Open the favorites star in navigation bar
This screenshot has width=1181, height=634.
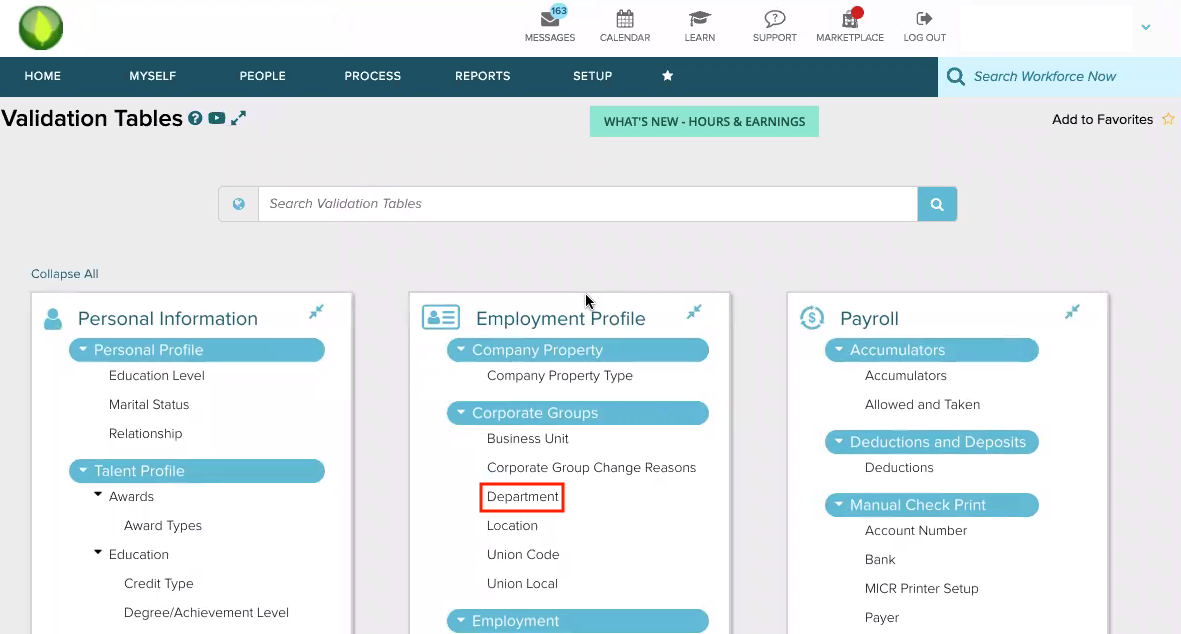click(667, 75)
